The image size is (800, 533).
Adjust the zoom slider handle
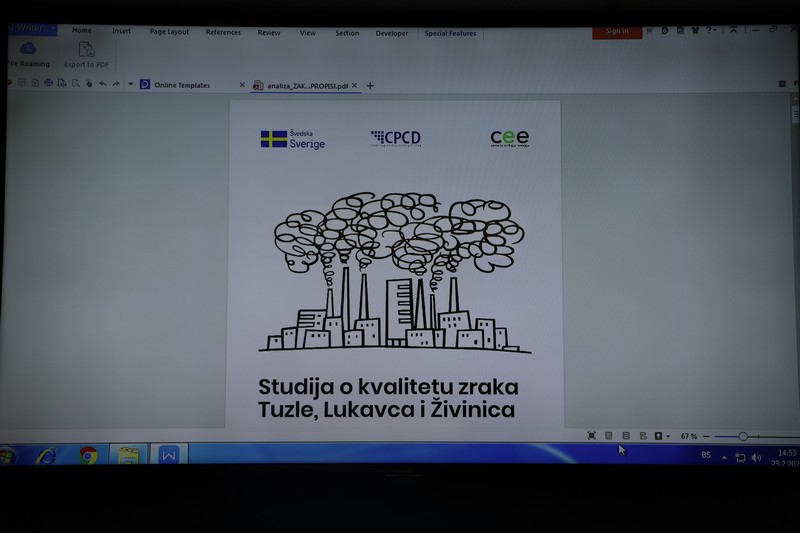(743, 436)
